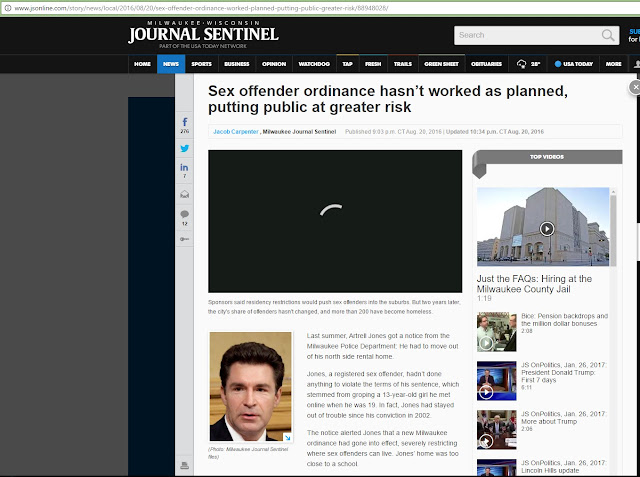Screen dimensions: 640x477
Task: Play the Bice pension backdrops video
Action: pyautogui.click(x=486, y=343)
